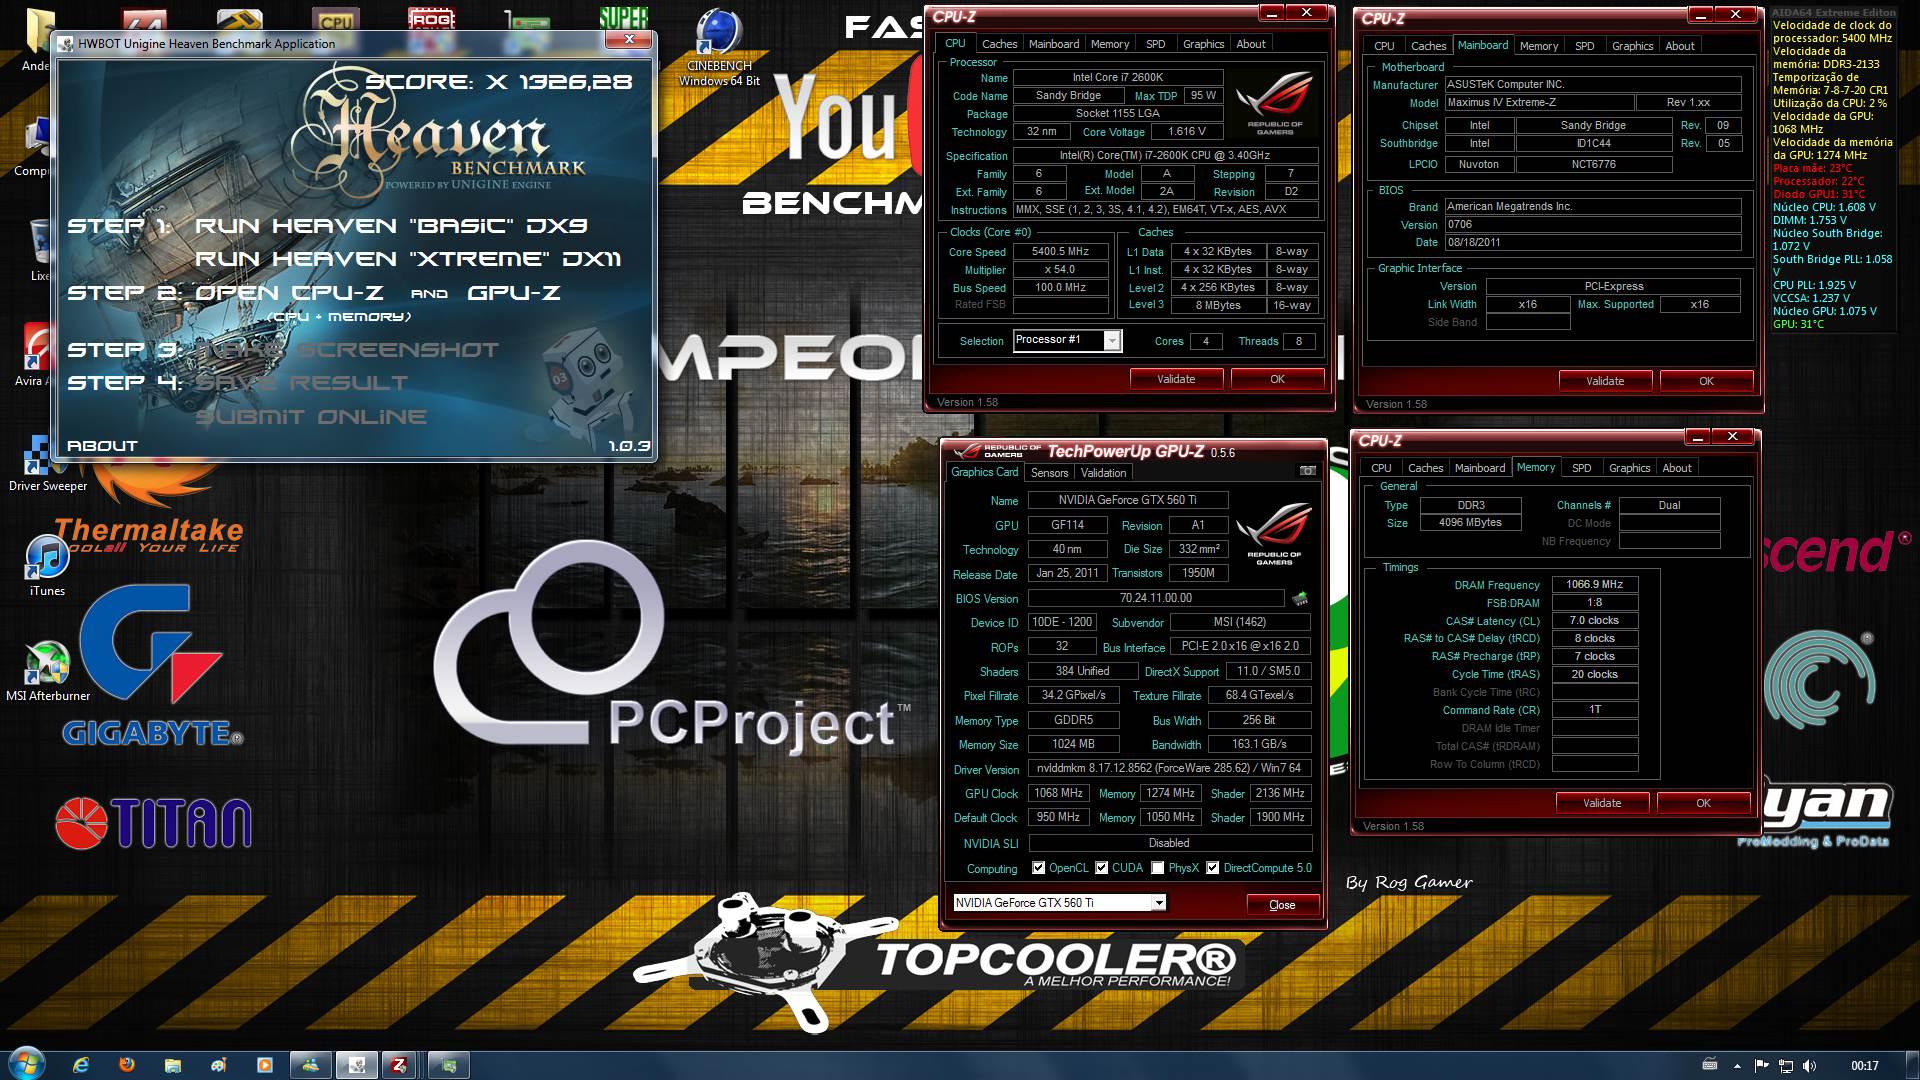The height and width of the screenshot is (1080, 1920).
Task: Open Graphics tab in CPU-Z Memory window
Action: point(1630,468)
